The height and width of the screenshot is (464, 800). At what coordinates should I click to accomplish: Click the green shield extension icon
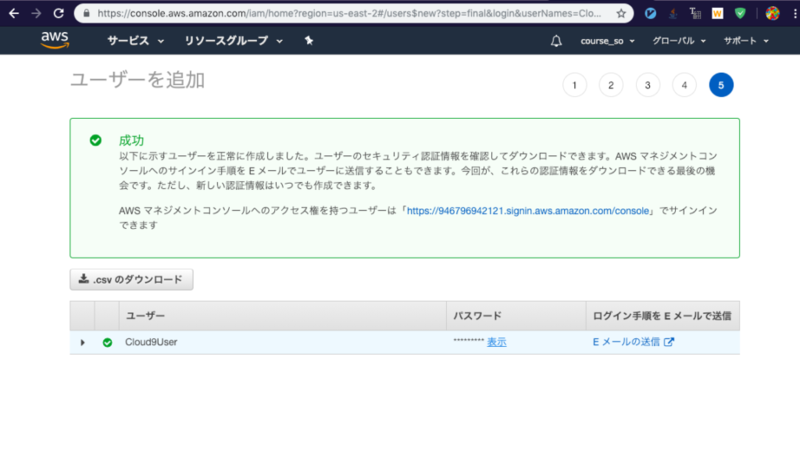(740, 14)
